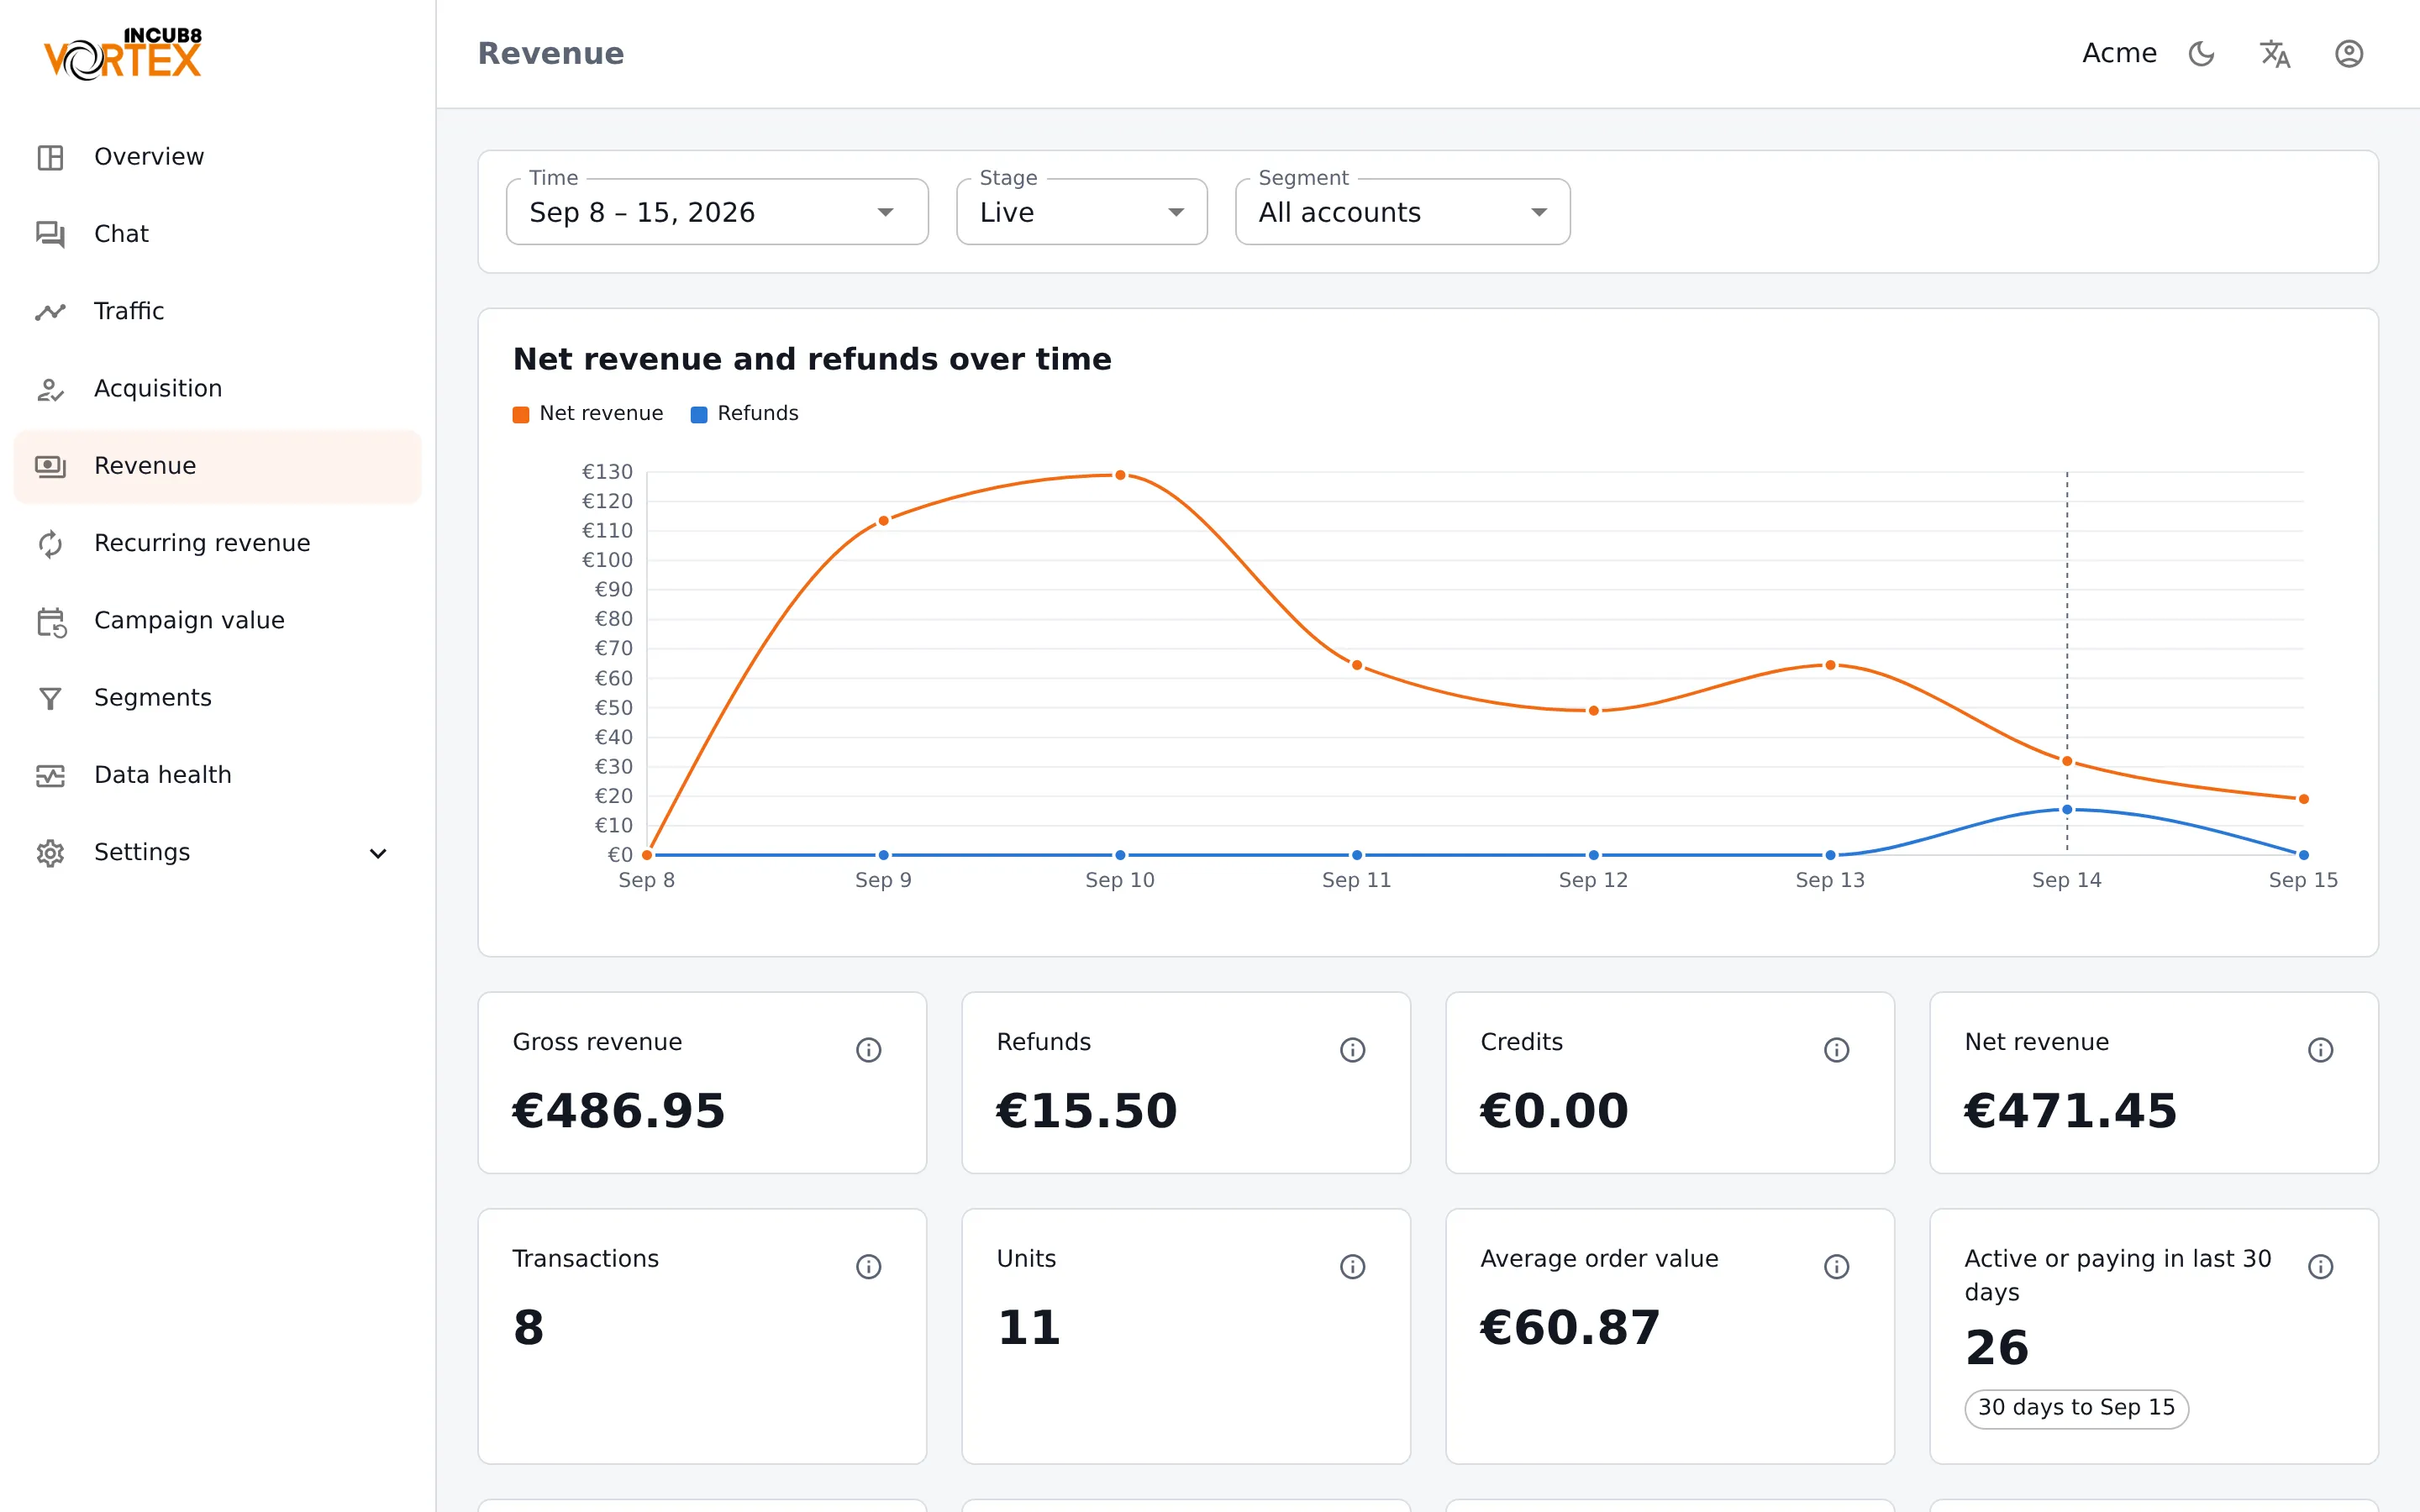Show info for Refunds card
This screenshot has width=2420, height=1512.
pyautogui.click(x=1352, y=1050)
